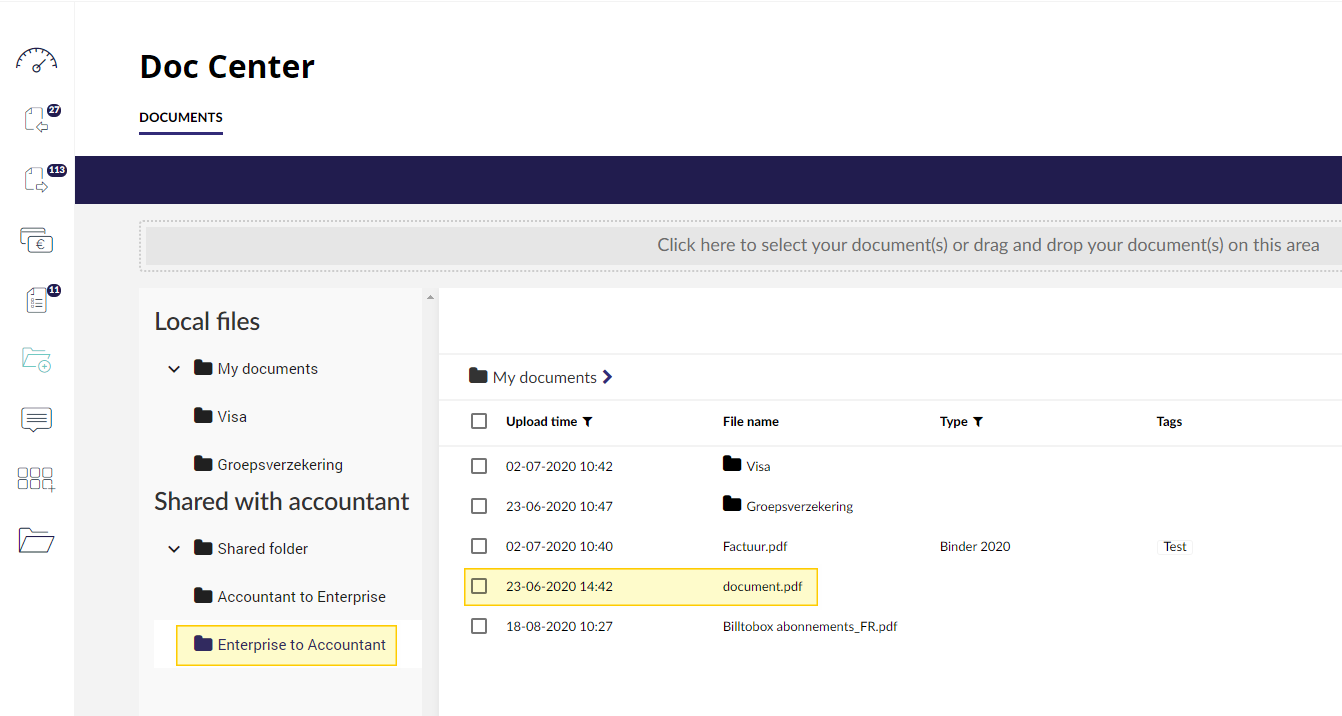Image resolution: width=1342 pixels, height=716 pixels.
Task: Click the Groepsverzekering folder icon in tree
Action: tap(203, 463)
